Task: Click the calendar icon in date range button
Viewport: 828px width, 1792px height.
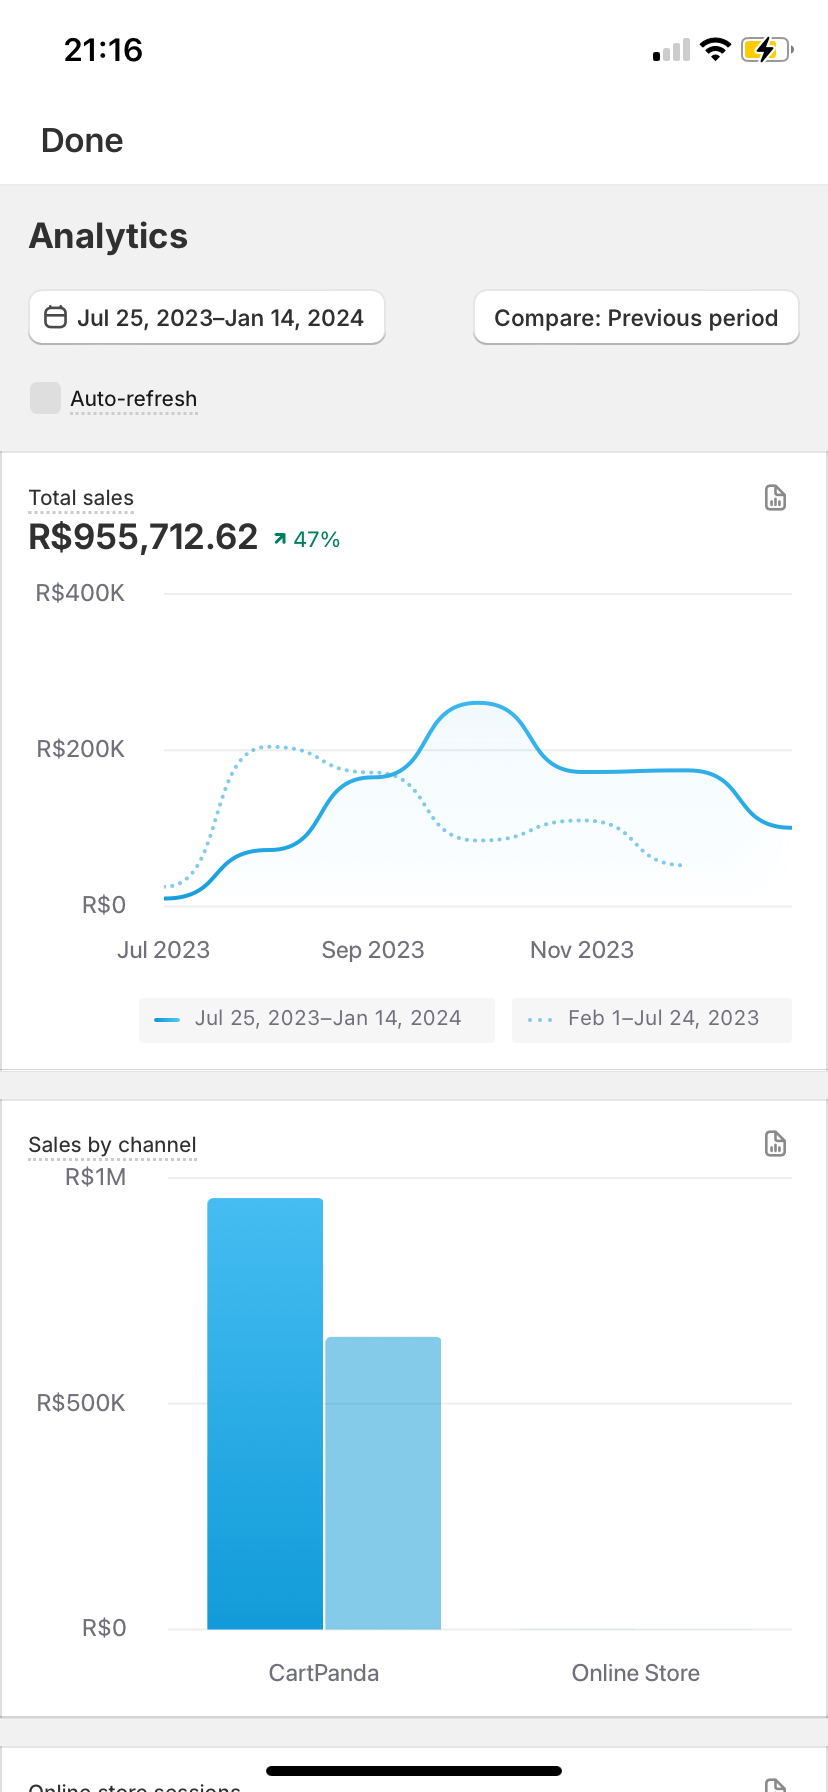Action: (56, 318)
